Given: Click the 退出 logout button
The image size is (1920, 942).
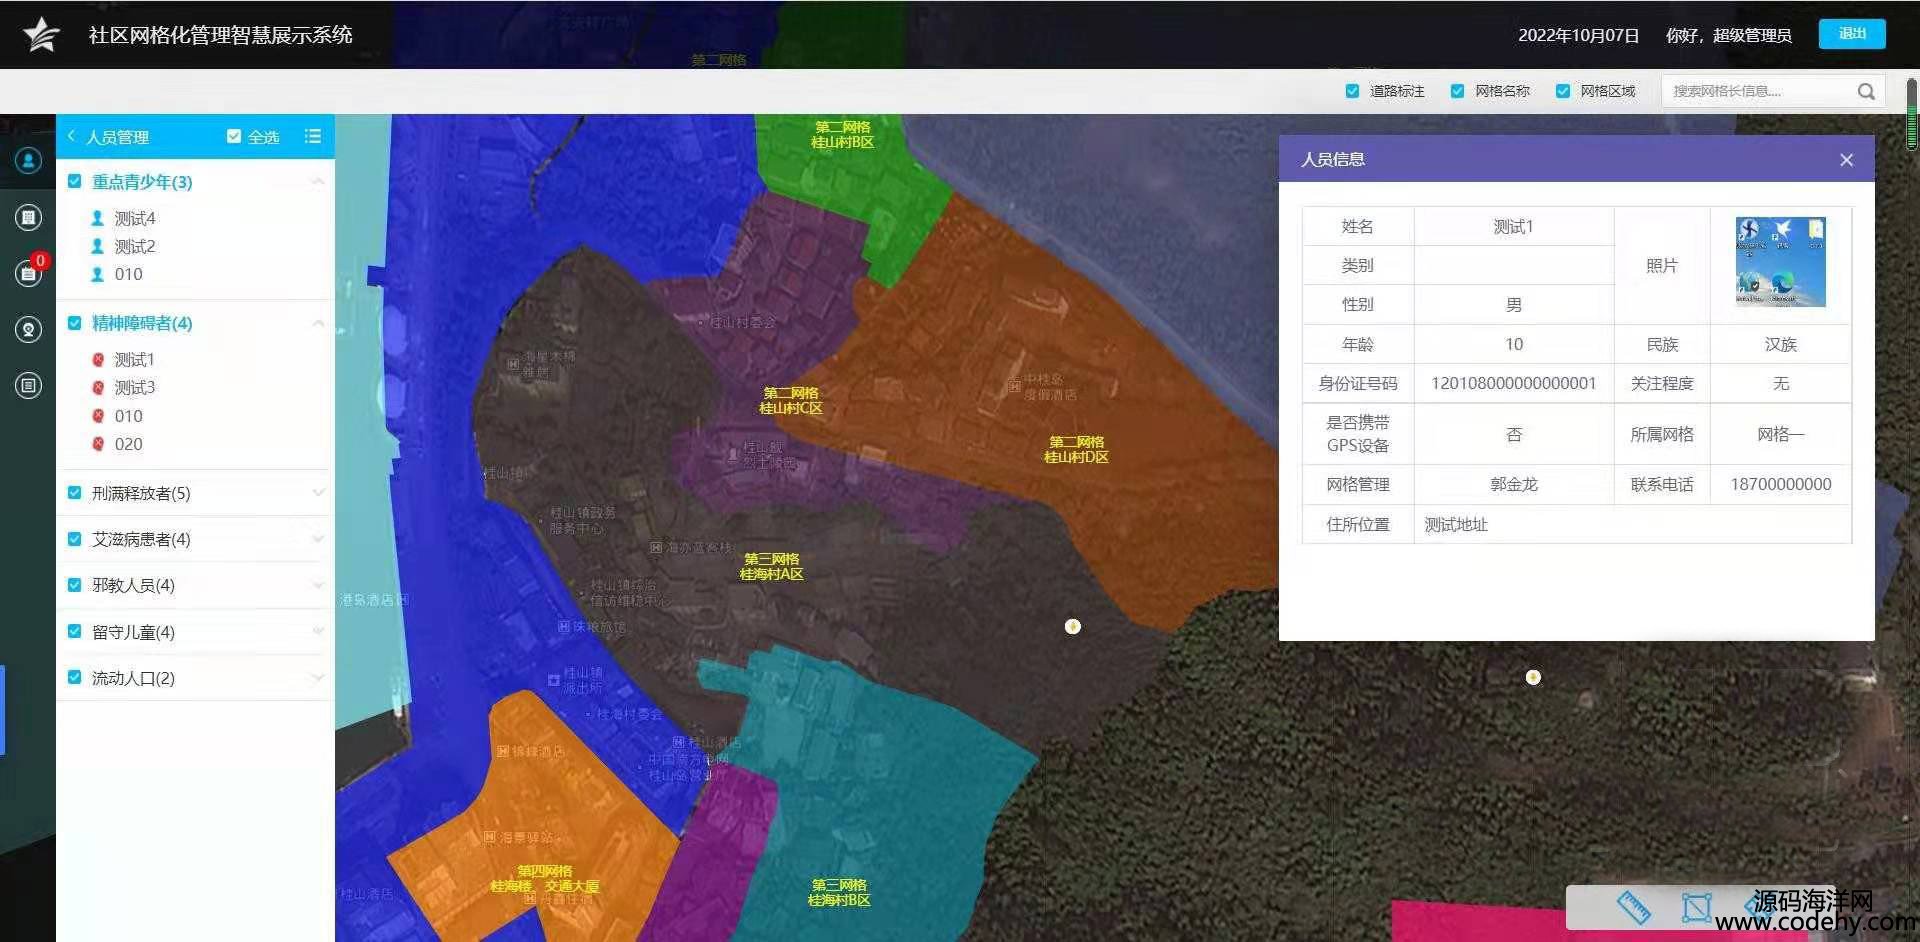Looking at the screenshot, I should [x=1851, y=34].
